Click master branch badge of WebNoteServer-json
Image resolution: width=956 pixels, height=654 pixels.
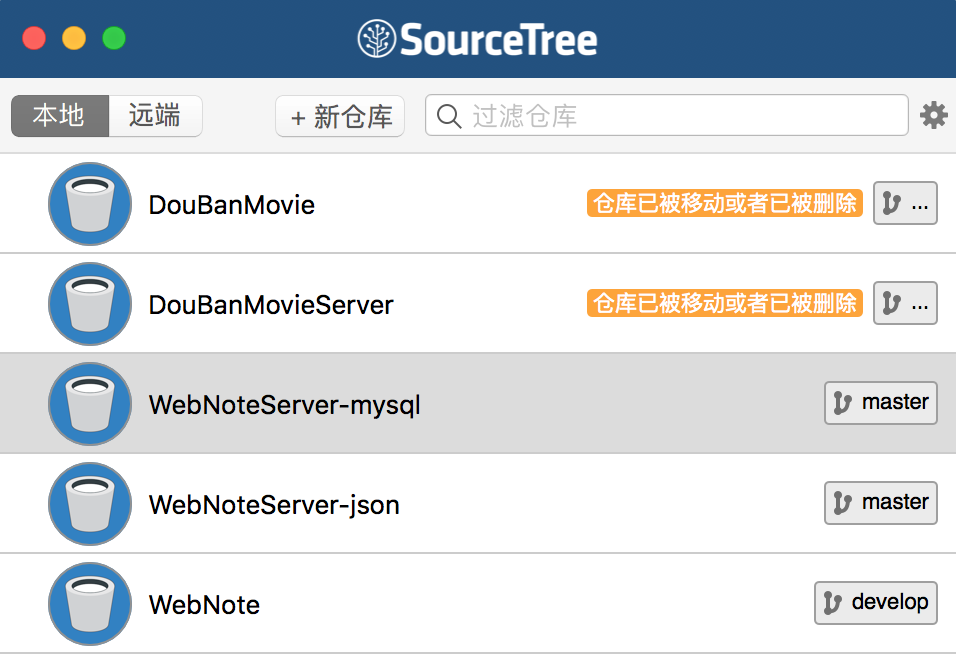[x=880, y=503]
